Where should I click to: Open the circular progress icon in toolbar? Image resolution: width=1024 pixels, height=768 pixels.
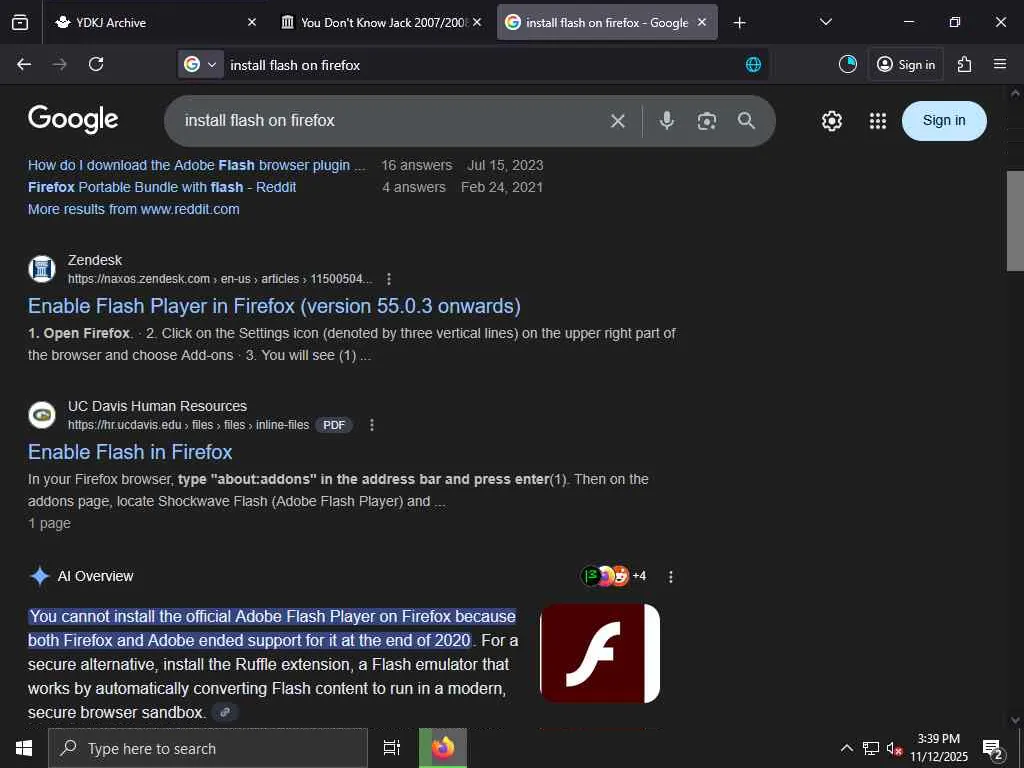pyautogui.click(x=848, y=64)
